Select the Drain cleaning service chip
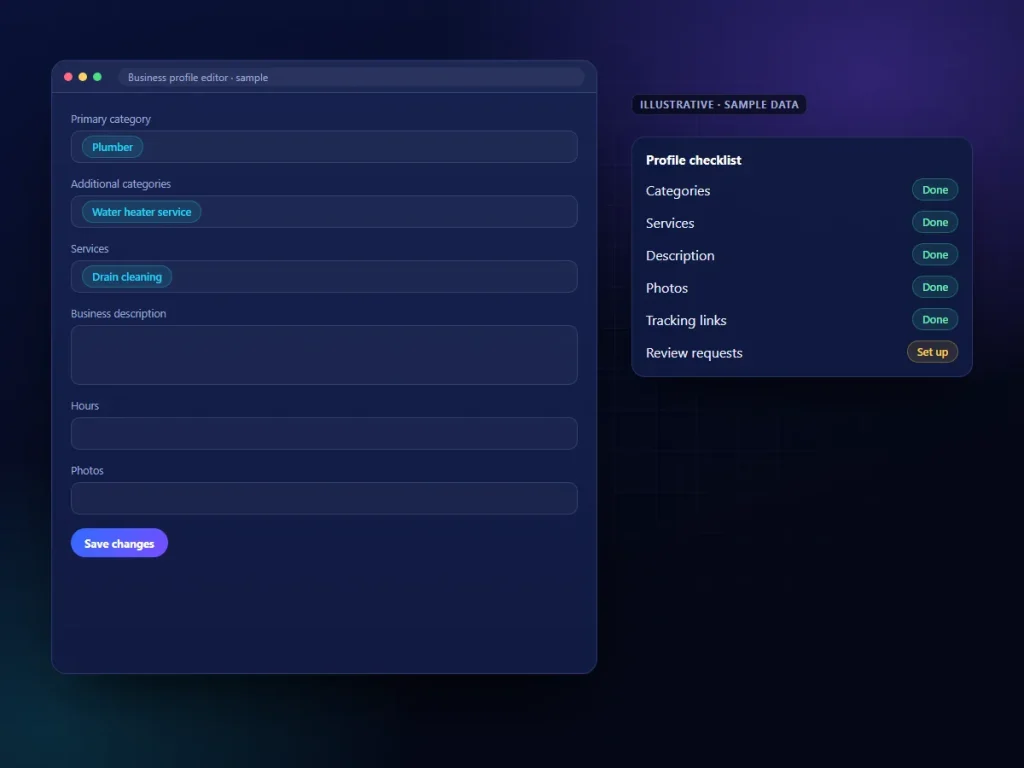 [x=127, y=276]
